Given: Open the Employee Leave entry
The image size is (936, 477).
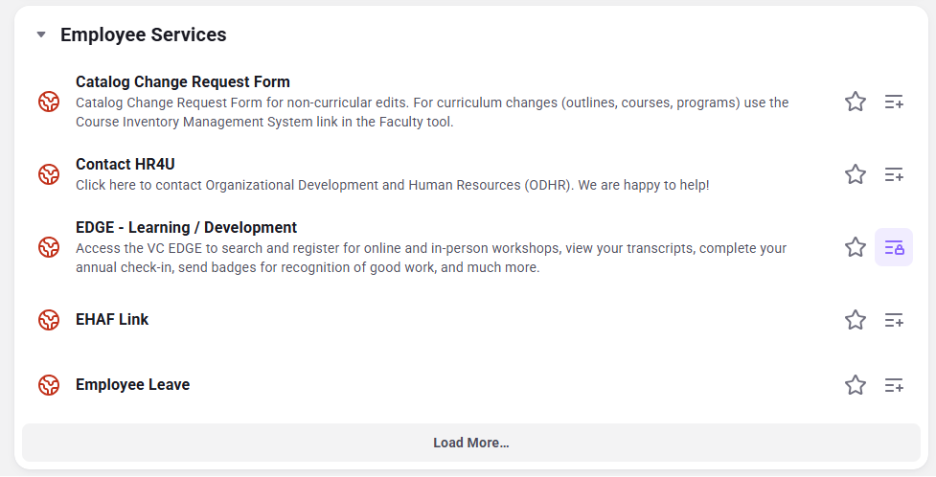Looking at the screenshot, I should click(133, 384).
